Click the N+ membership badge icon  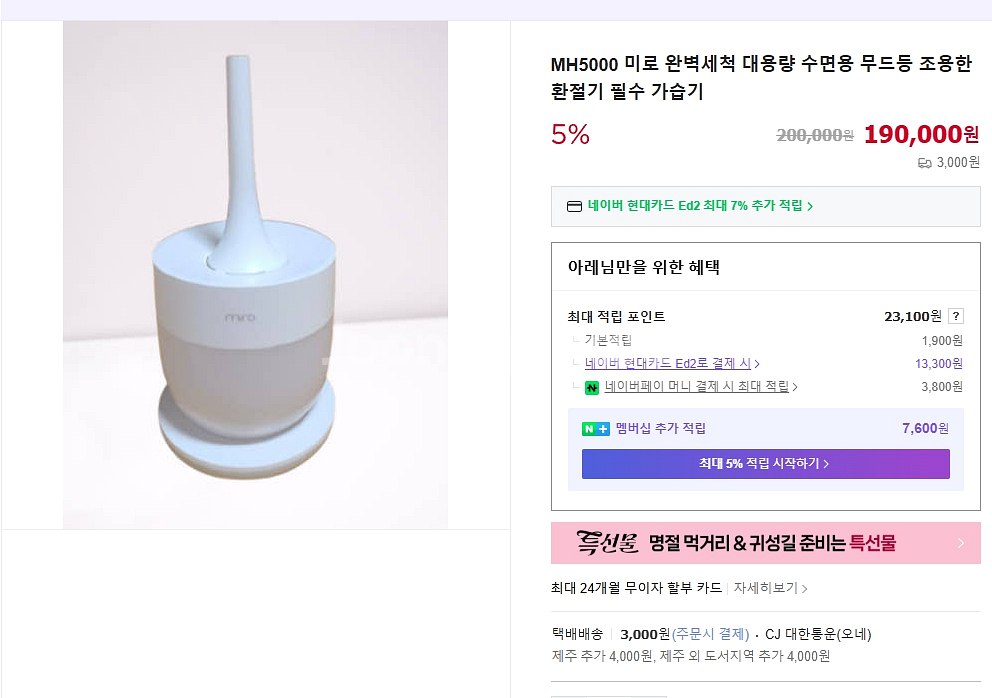point(595,429)
